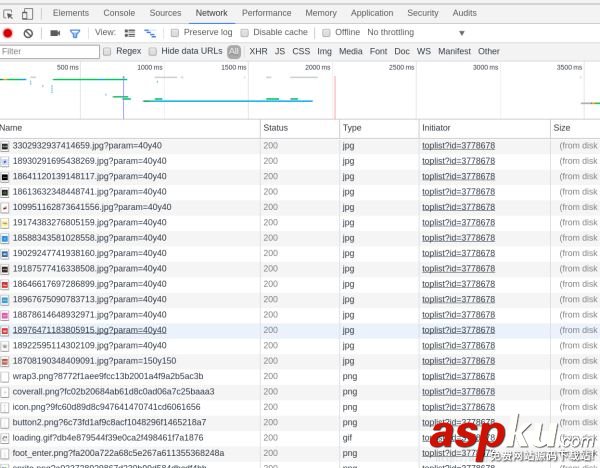Screen dimensions: 600x468
Task: Sort by the Status column header
Action: pos(300,128)
